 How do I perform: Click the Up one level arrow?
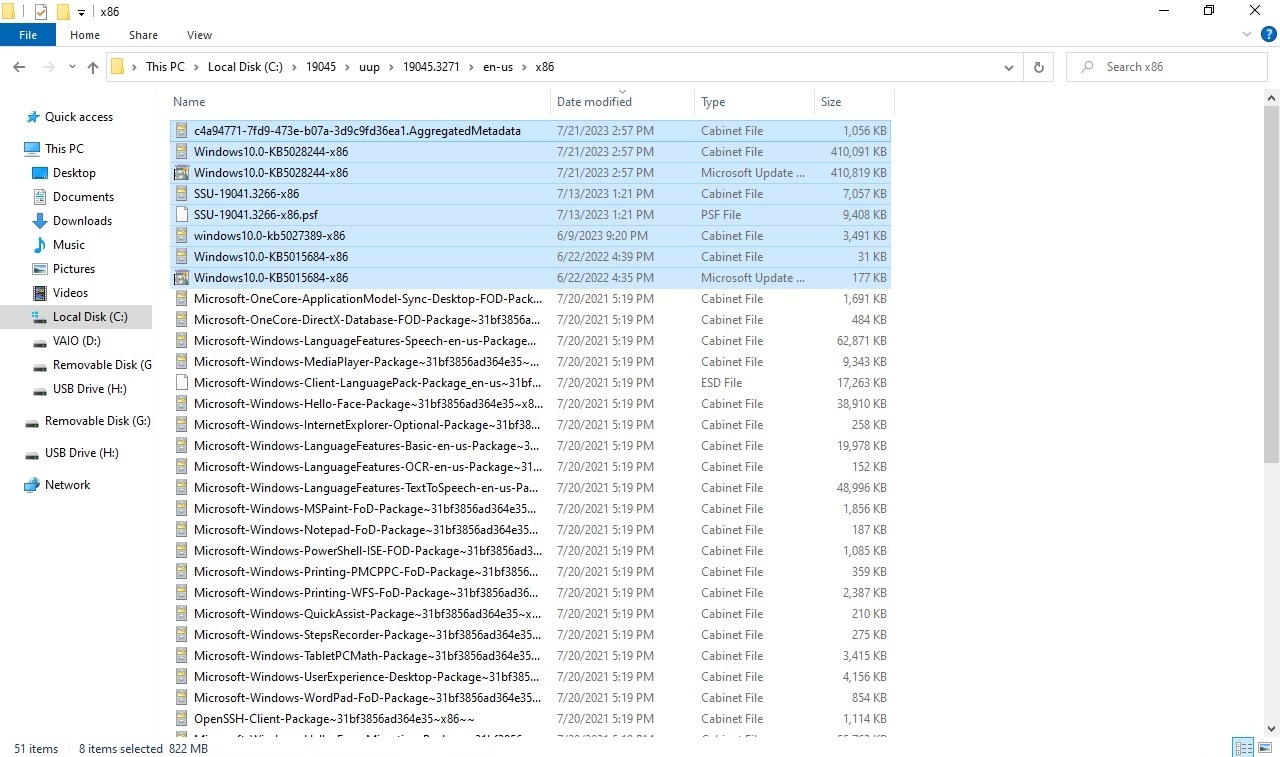pyautogui.click(x=93, y=67)
